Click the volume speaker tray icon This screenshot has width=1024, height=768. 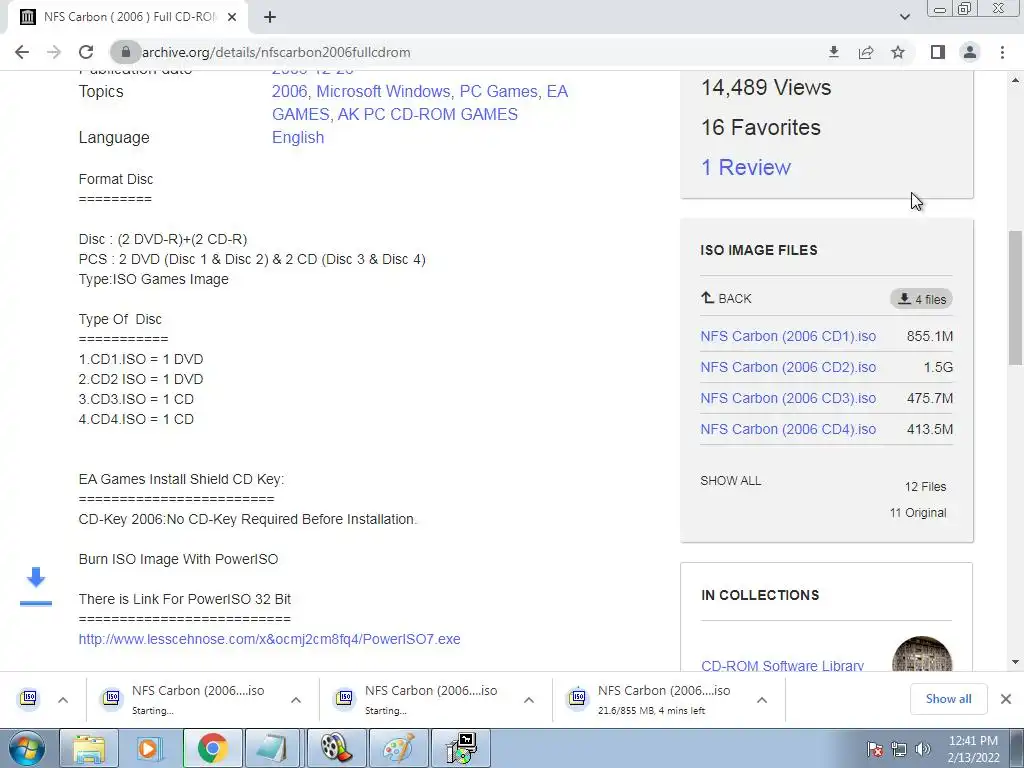coord(922,749)
